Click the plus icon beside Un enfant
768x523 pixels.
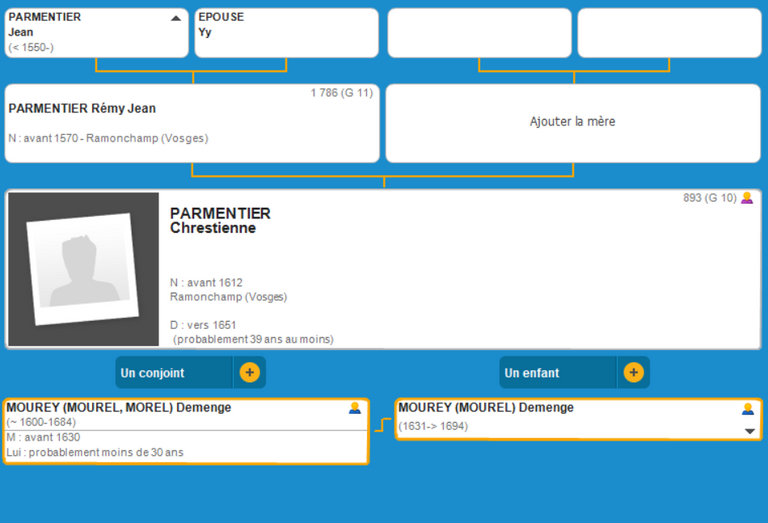point(633,373)
